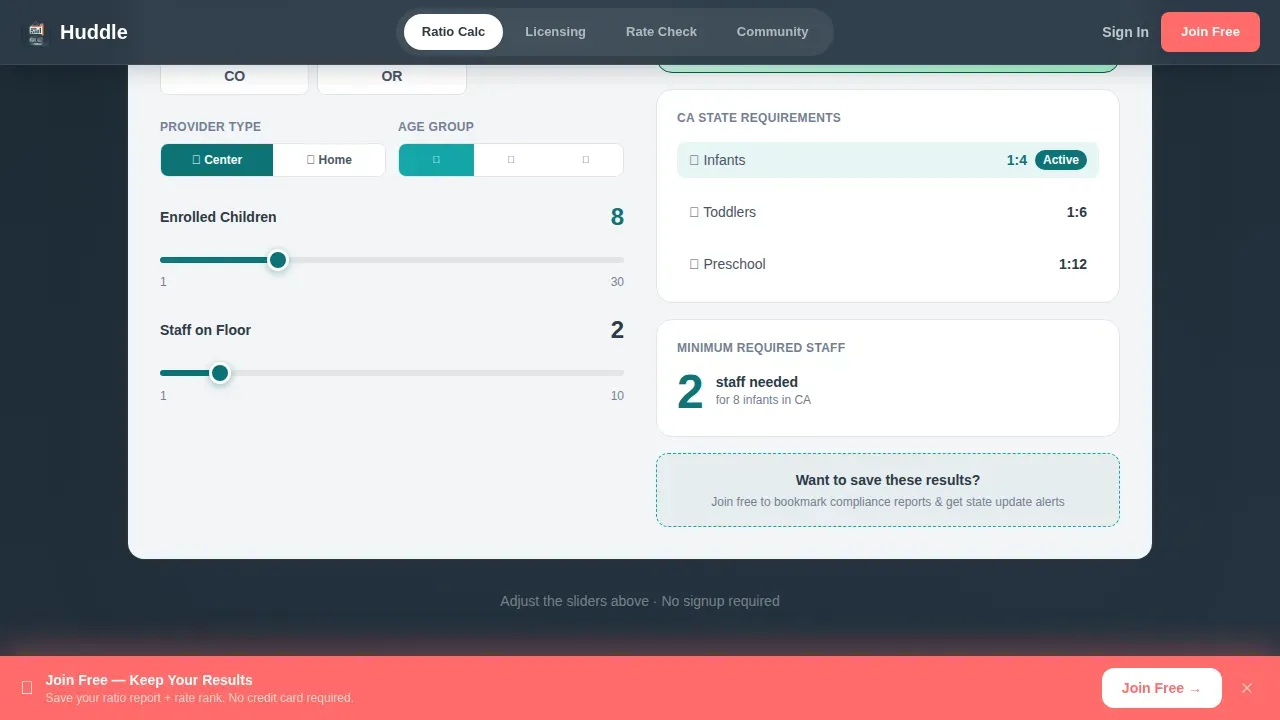This screenshot has height=720, width=1280.
Task: Click the Huddle logo icon
Action: (37, 32)
